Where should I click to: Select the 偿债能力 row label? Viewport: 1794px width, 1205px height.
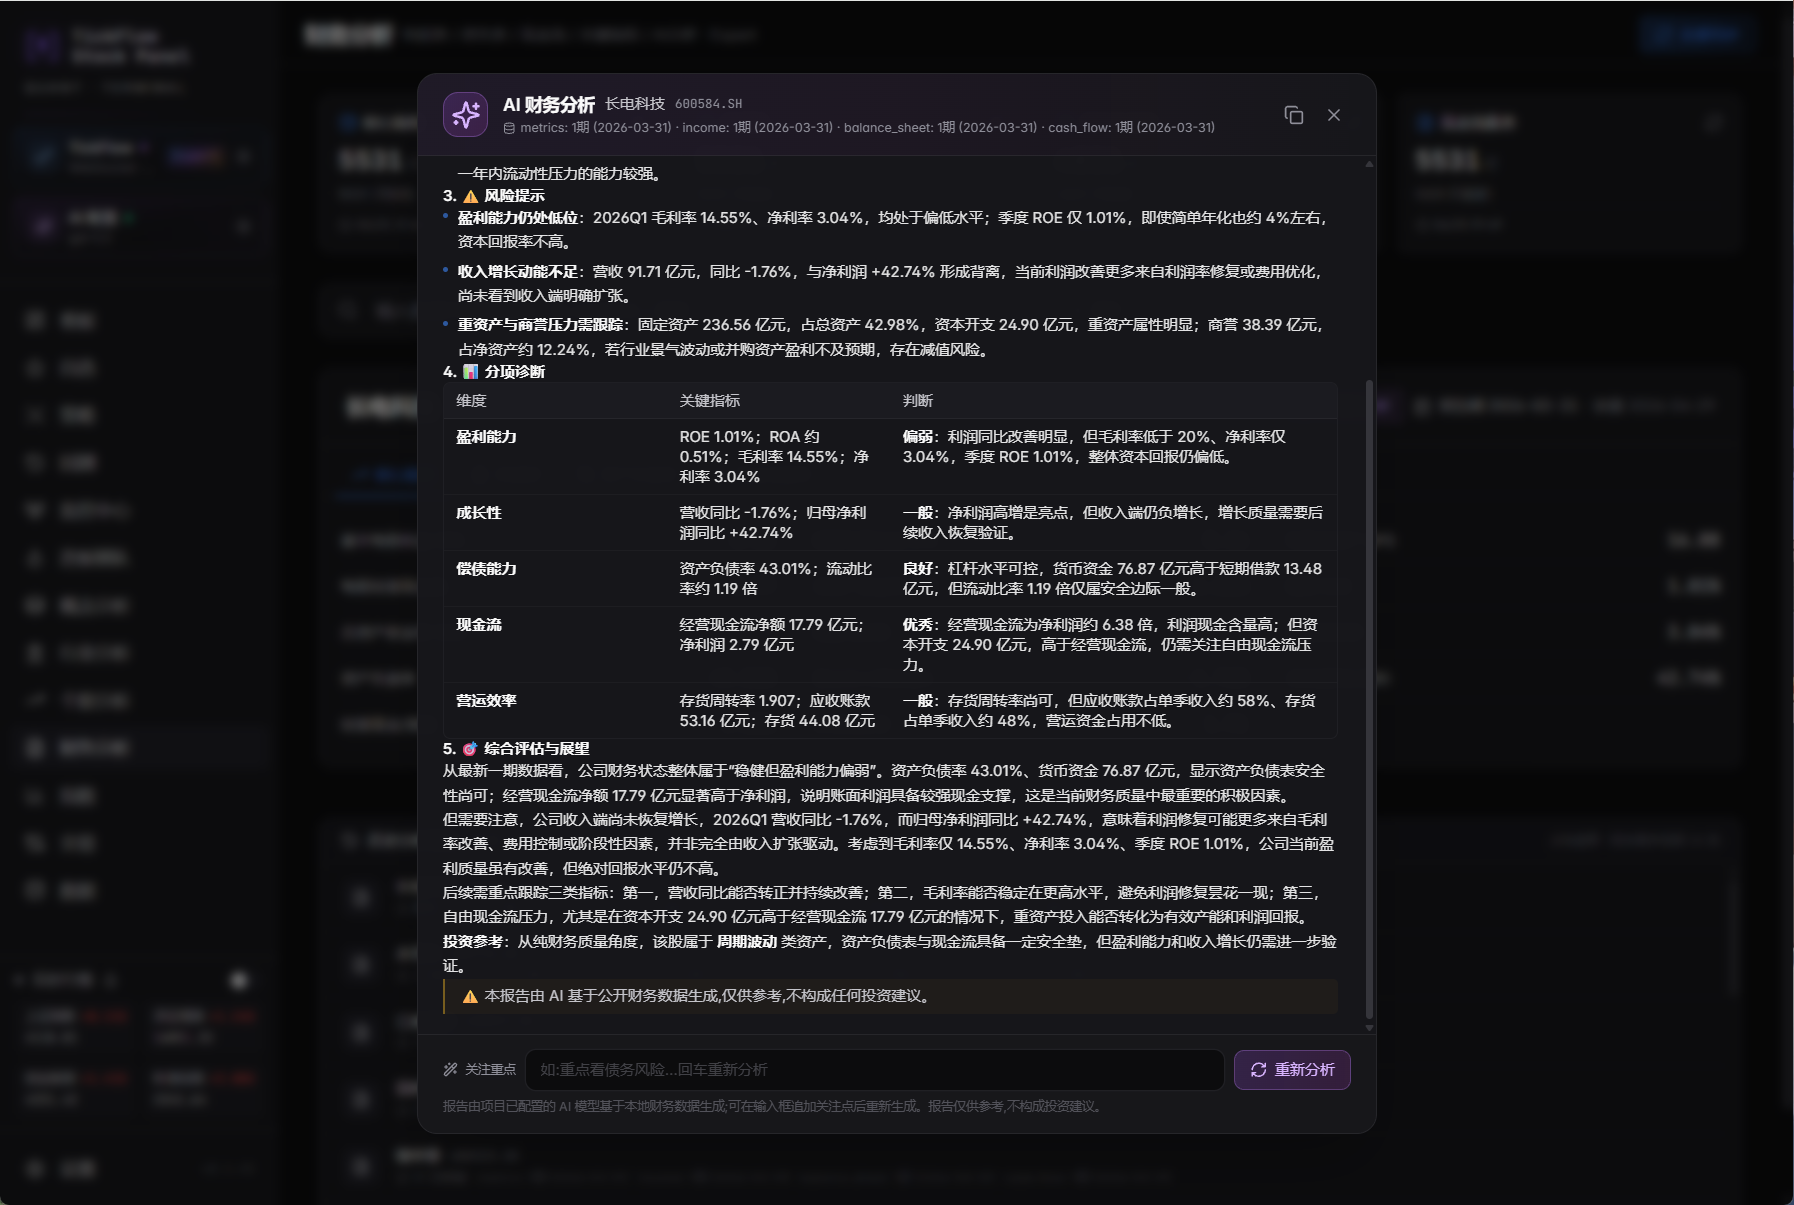486,569
